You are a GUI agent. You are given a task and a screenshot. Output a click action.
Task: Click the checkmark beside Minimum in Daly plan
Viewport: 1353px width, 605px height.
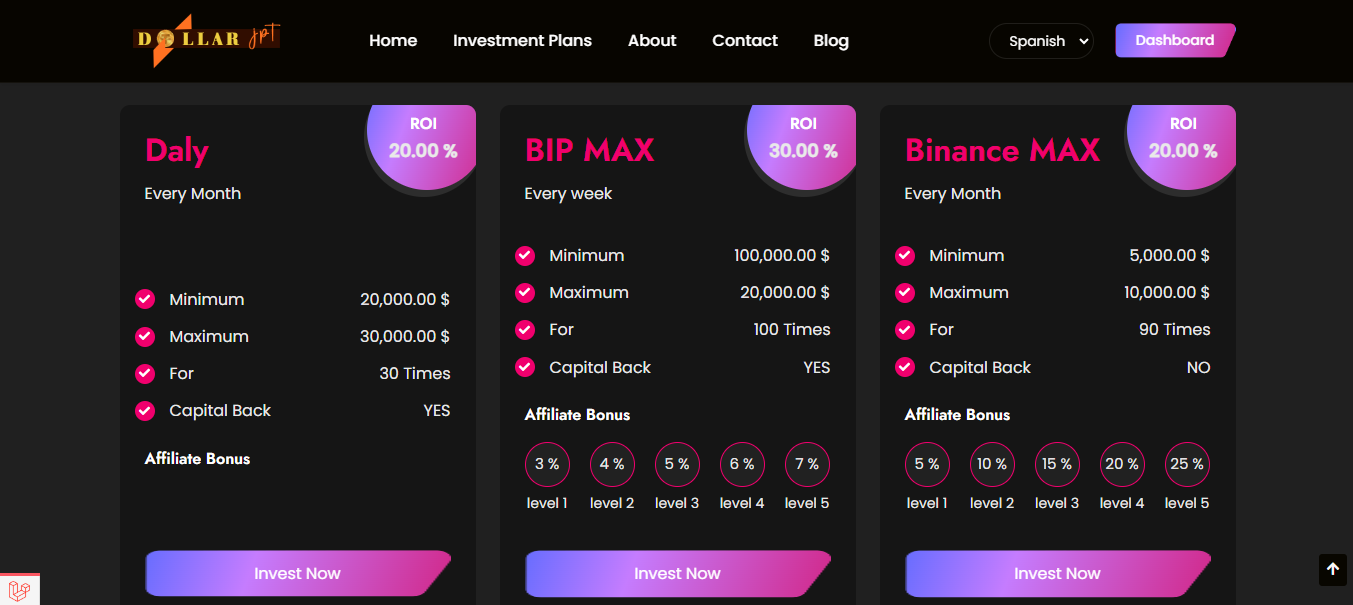[145, 299]
